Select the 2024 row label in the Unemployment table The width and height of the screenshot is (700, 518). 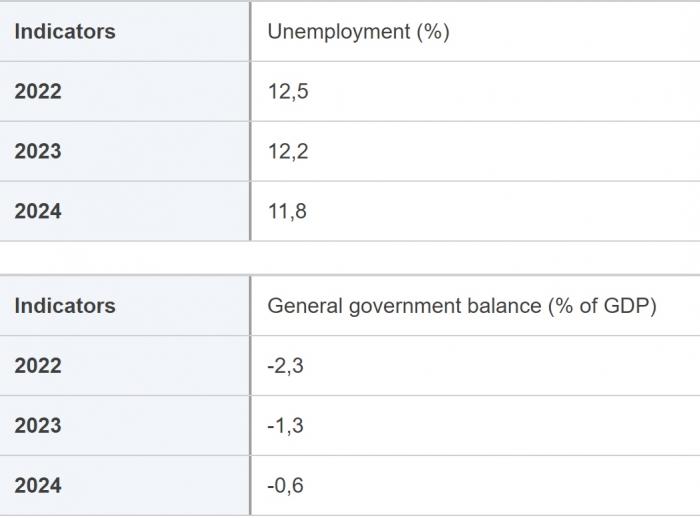[x=38, y=212]
